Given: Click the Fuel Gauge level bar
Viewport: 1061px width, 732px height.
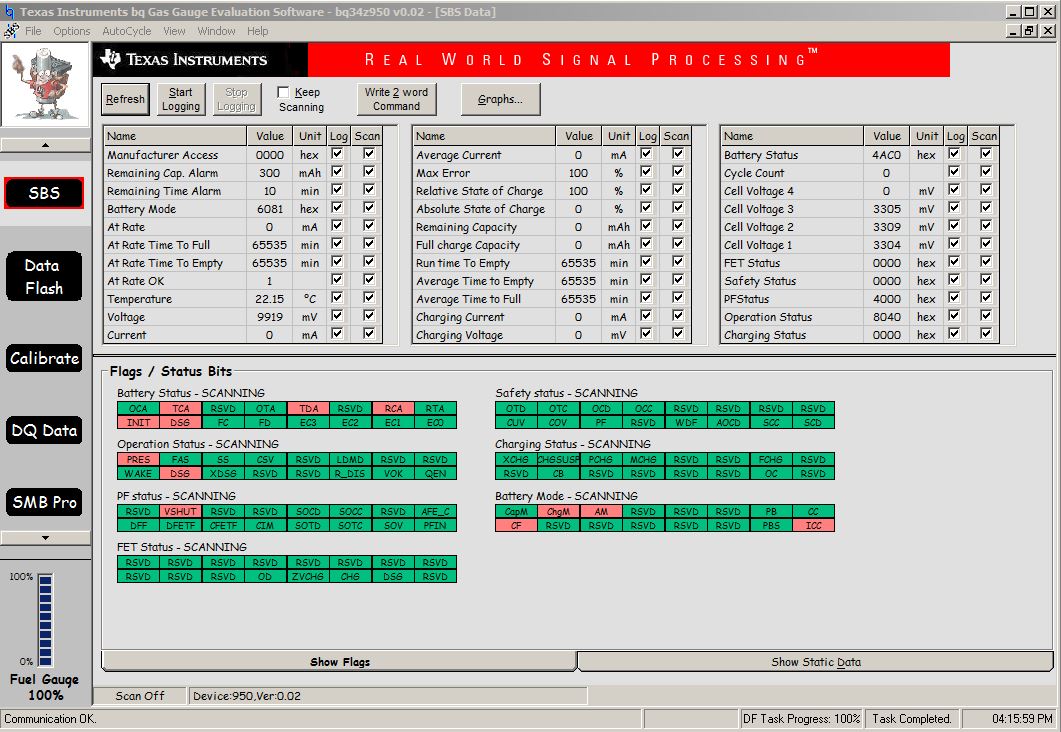Looking at the screenshot, I should click(x=45, y=620).
